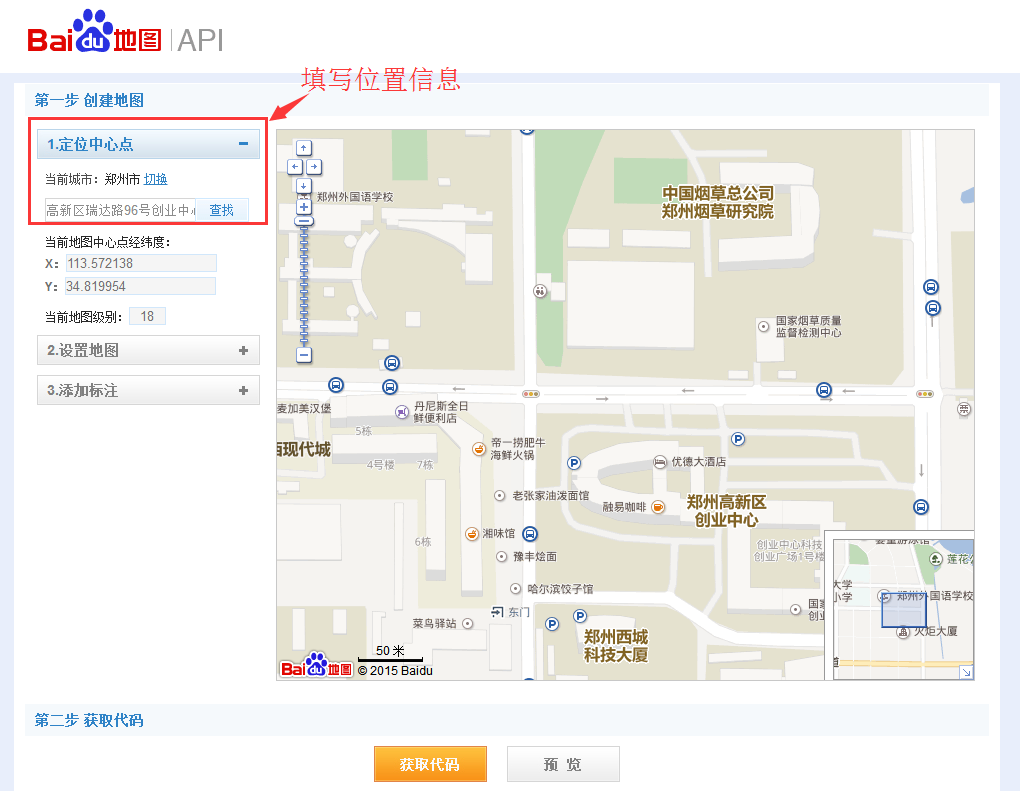The width and height of the screenshot is (1020, 791).
Task: Click the coffee icon beside 融易咖啡
Action: tap(658, 507)
